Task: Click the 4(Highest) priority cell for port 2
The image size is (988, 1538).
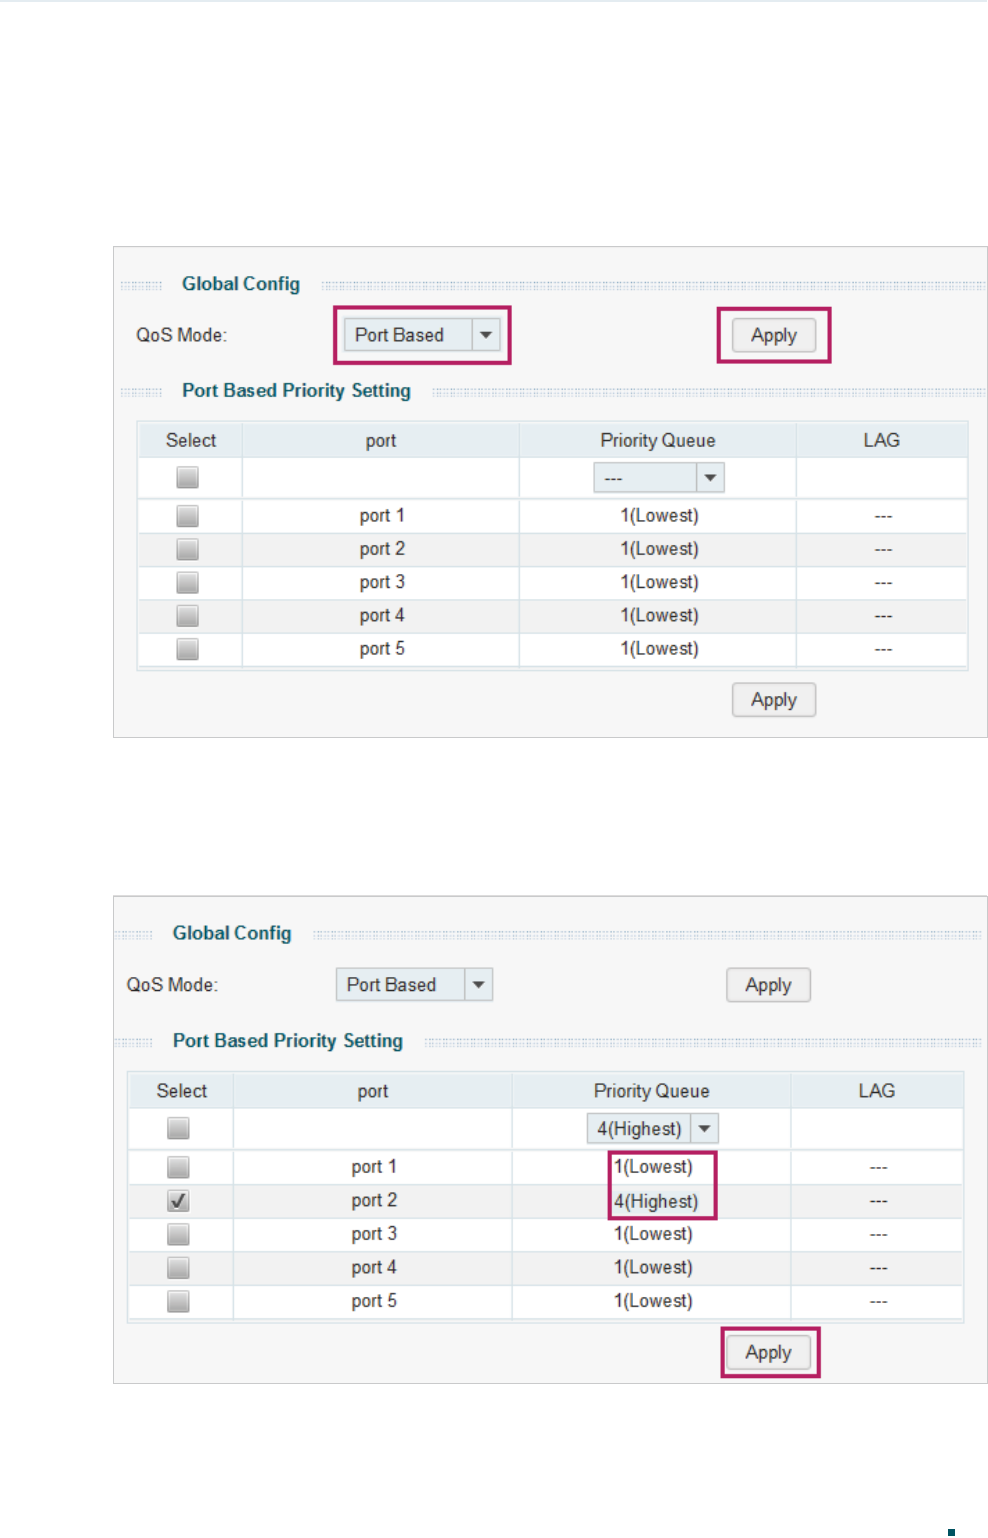Action: [656, 1201]
